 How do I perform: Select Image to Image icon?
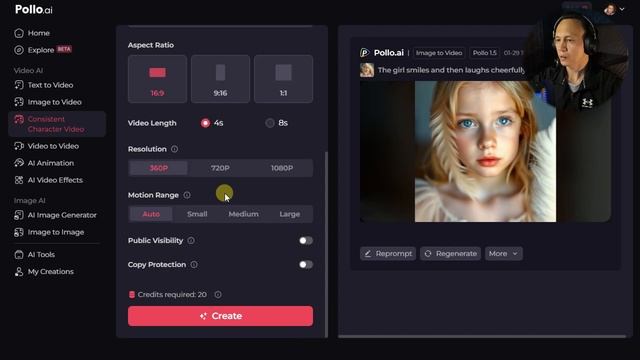click(19, 232)
